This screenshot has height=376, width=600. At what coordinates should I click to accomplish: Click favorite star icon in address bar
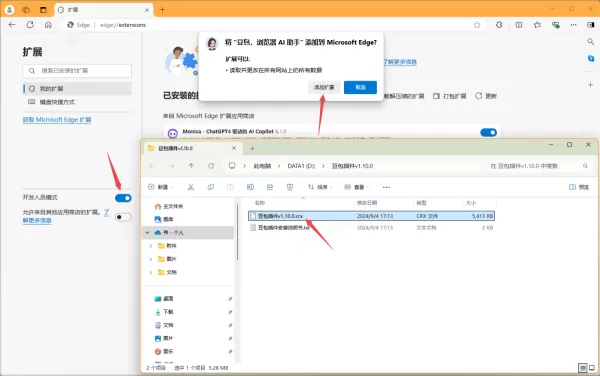click(x=477, y=25)
